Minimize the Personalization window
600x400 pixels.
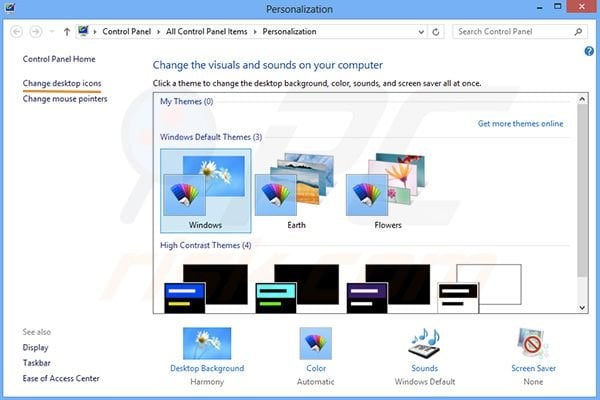click(x=540, y=8)
